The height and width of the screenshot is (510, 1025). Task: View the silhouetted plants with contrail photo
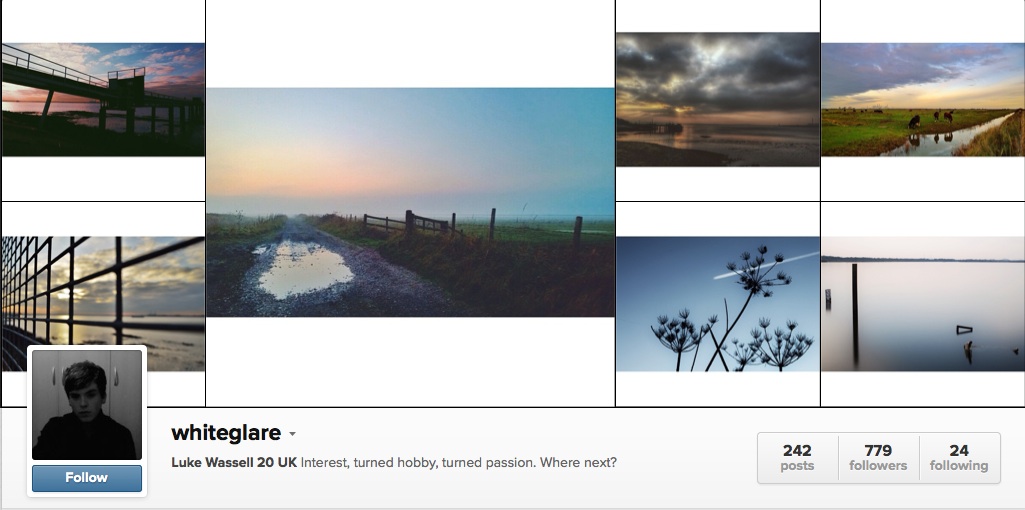point(718,303)
